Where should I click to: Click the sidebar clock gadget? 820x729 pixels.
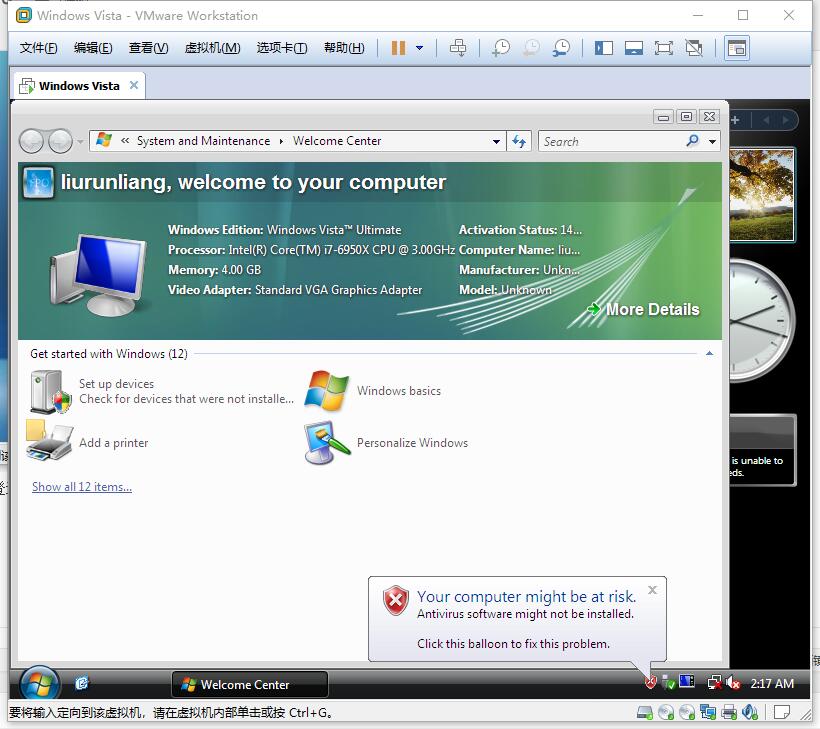(761, 320)
